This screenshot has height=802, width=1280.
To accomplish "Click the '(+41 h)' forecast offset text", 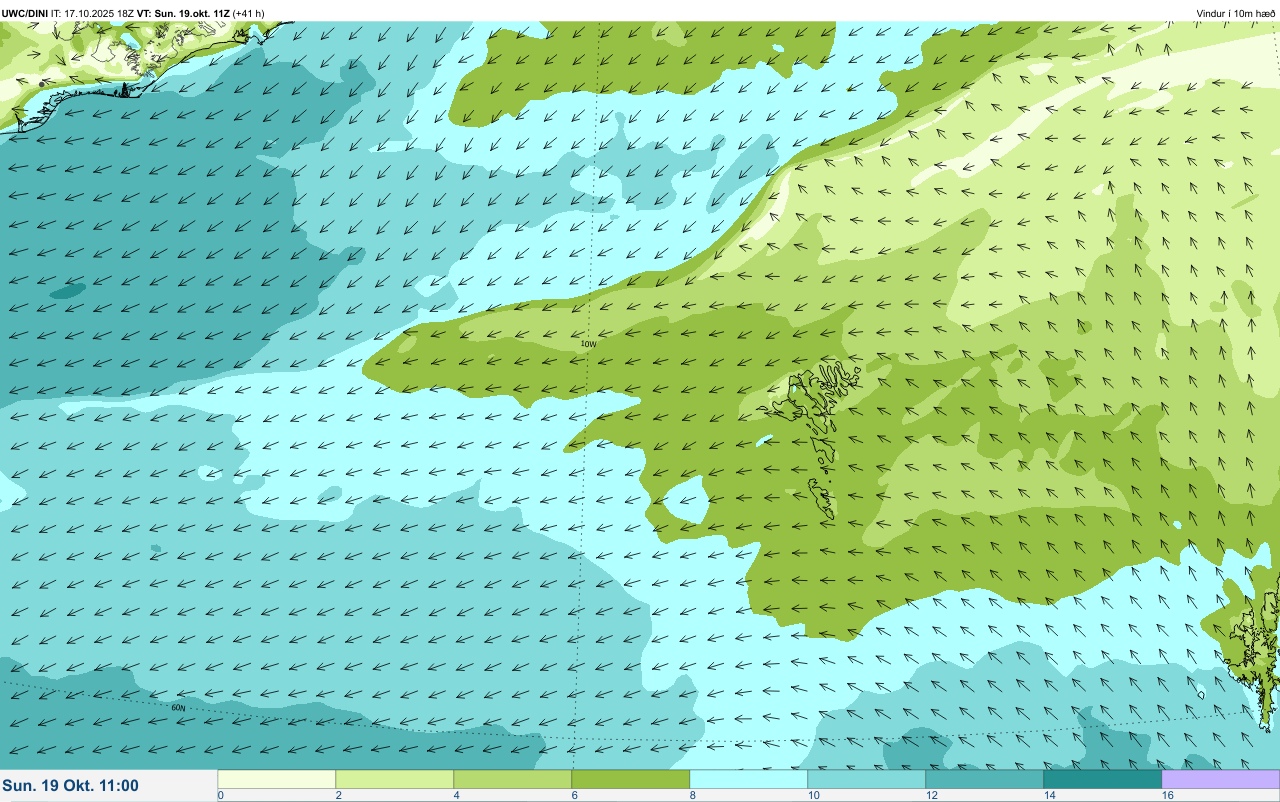I will [248, 13].
